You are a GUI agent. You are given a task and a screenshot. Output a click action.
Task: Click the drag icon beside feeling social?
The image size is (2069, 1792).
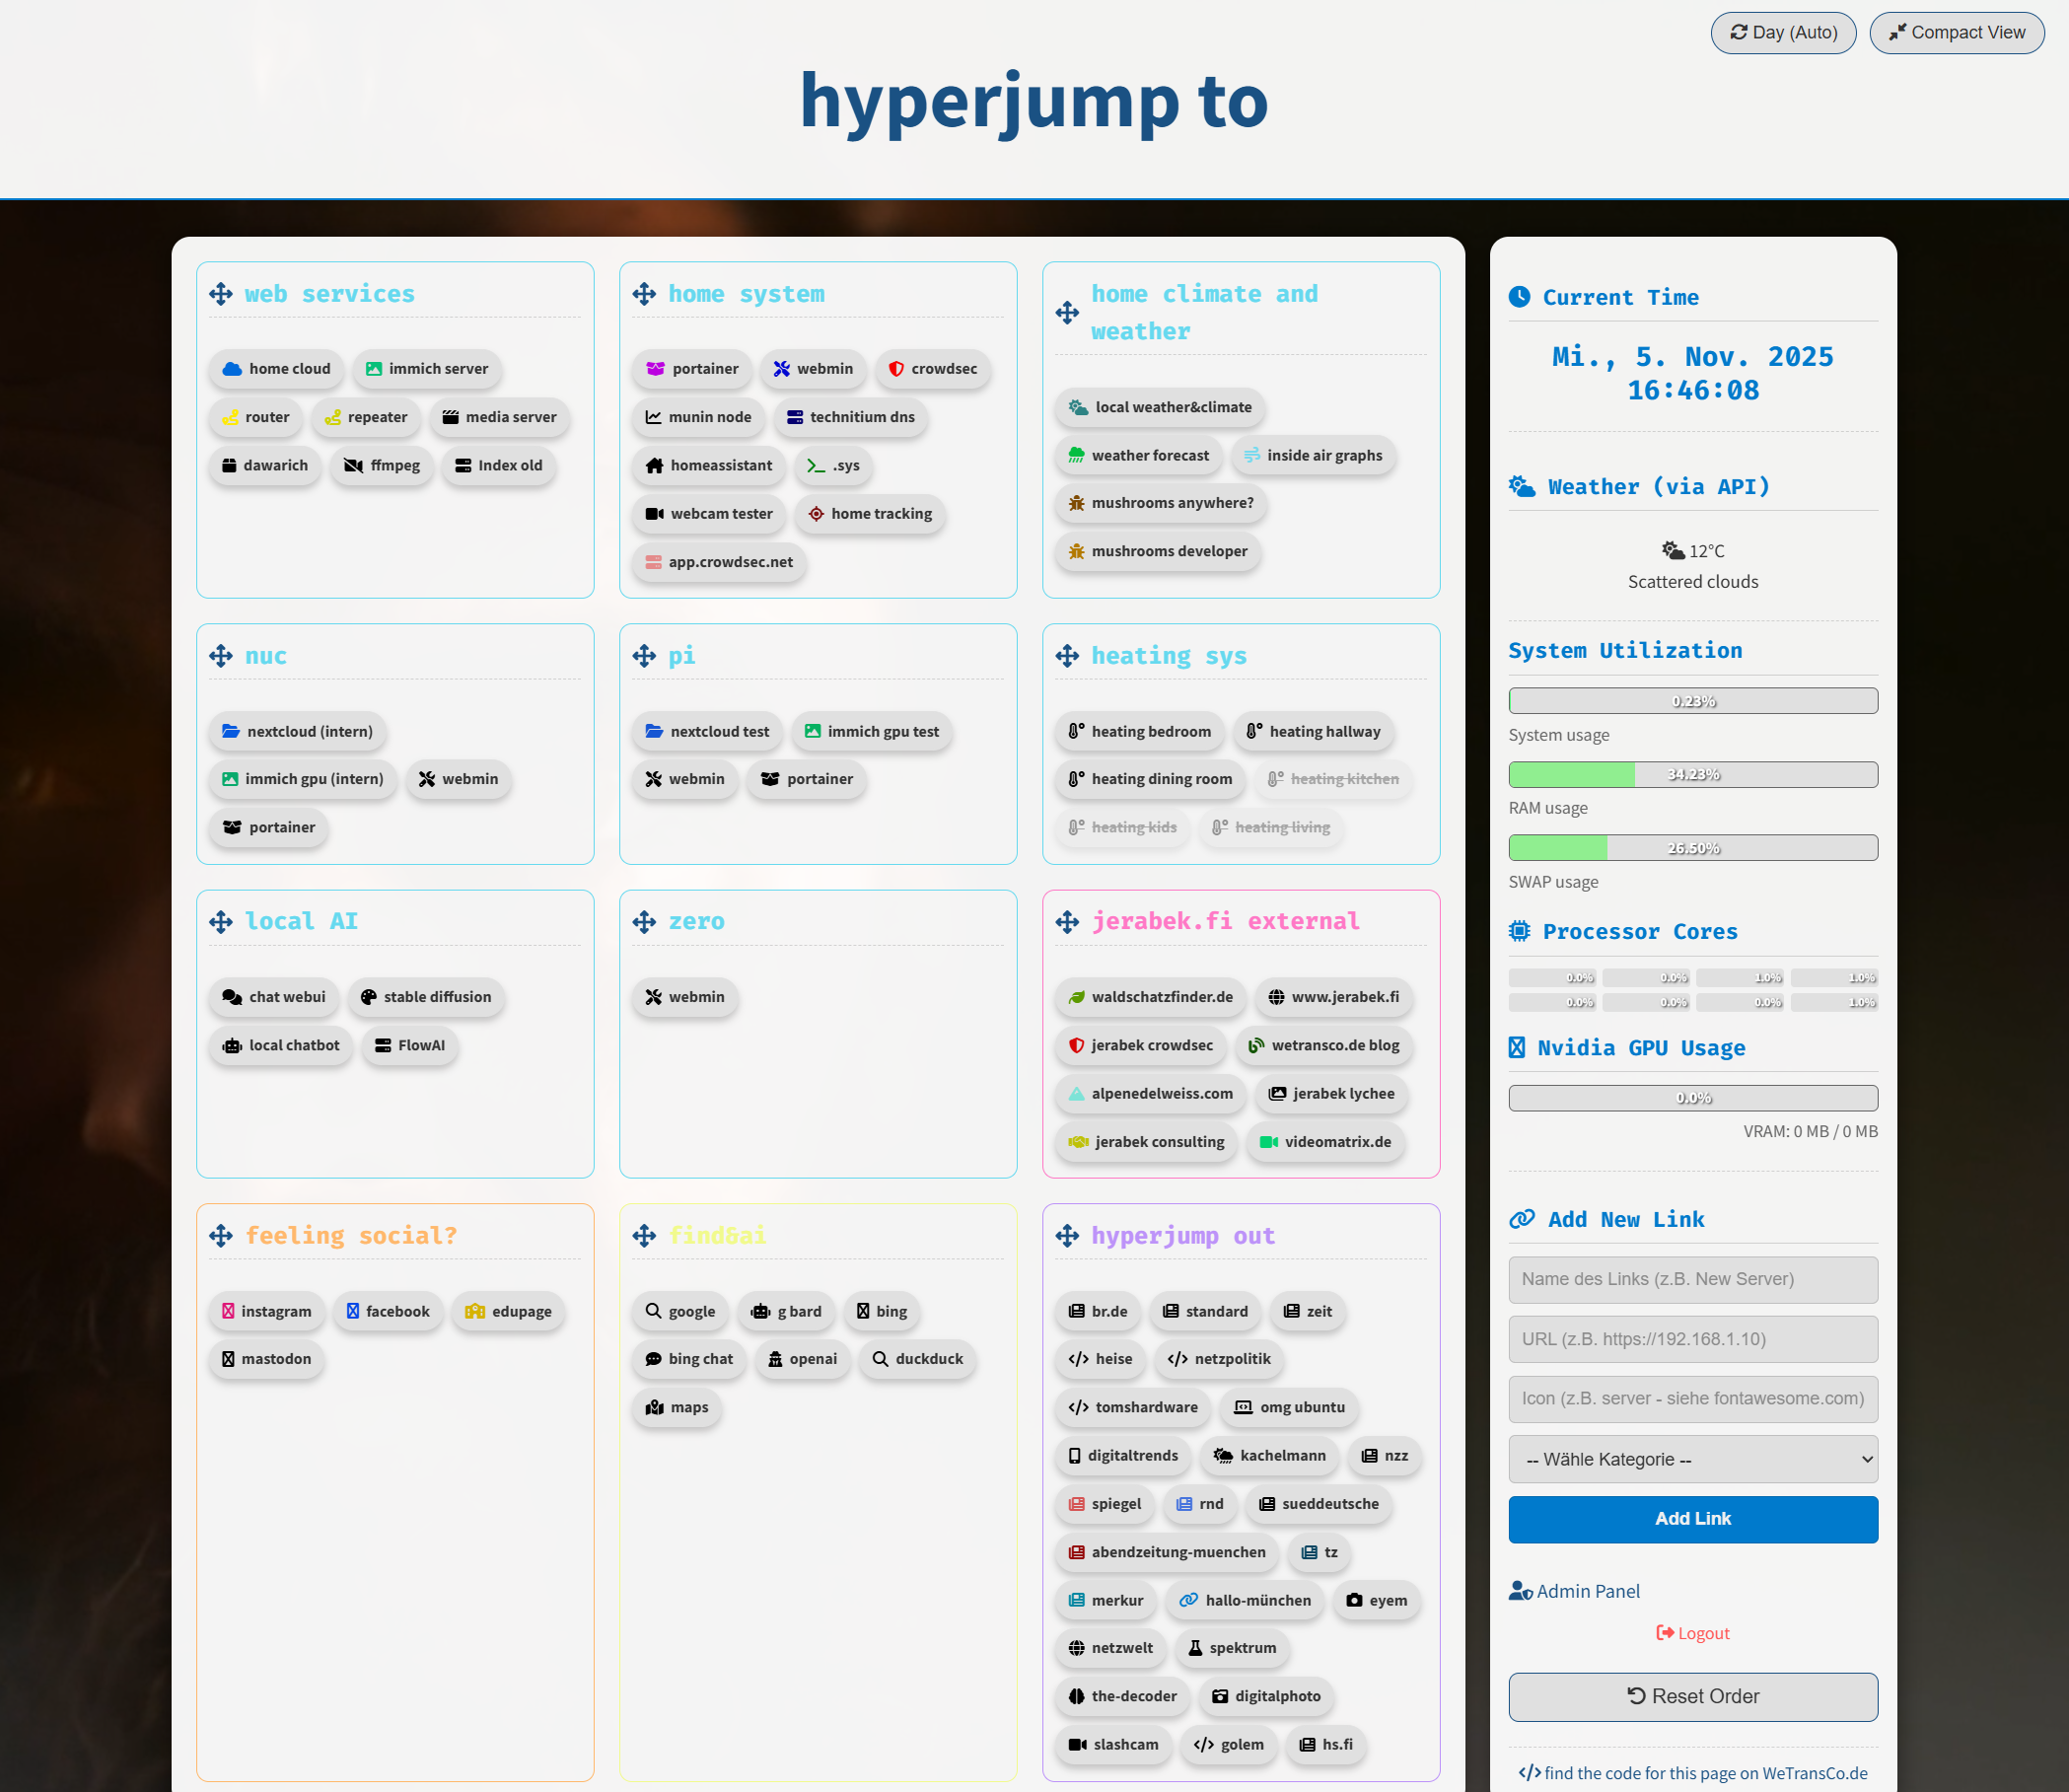221,1236
